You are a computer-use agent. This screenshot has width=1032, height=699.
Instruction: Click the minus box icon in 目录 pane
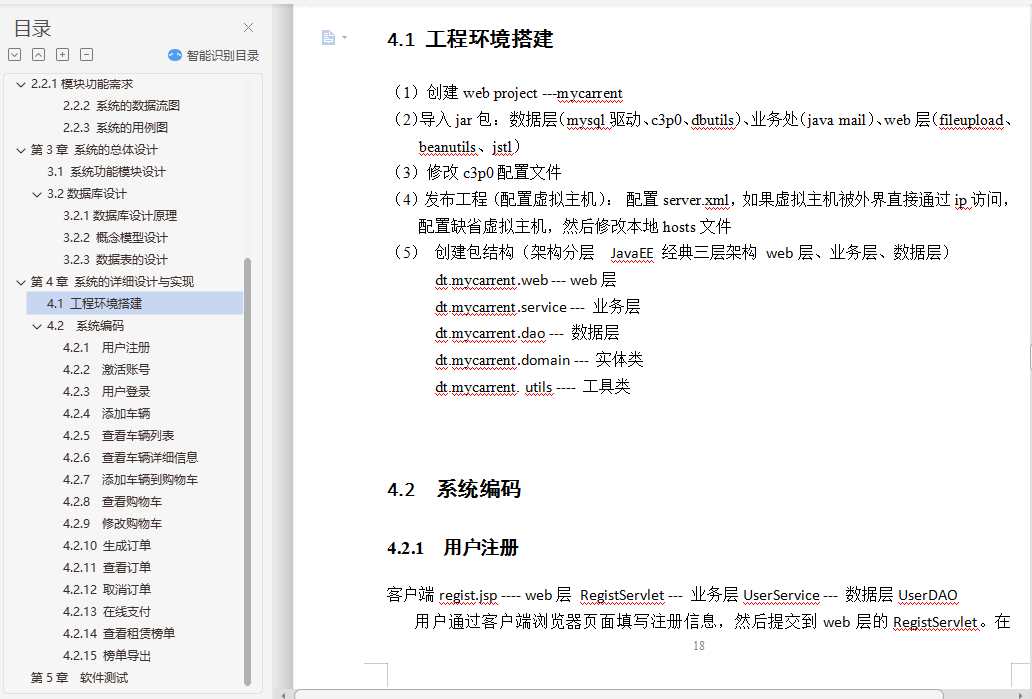(x=86, y=55)
